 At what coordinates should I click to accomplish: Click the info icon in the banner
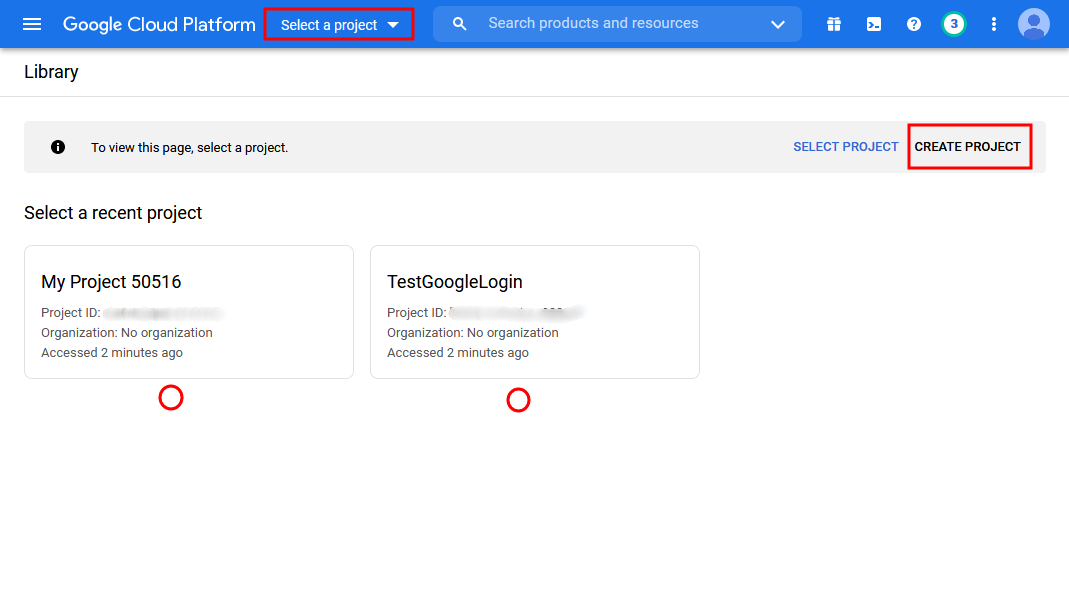pyautogui.click(x=58, y=147)
